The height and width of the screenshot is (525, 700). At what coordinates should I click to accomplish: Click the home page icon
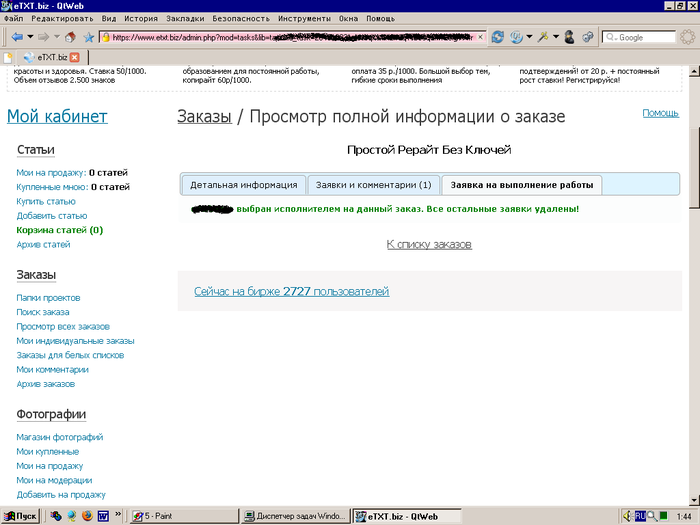point(70,37)
